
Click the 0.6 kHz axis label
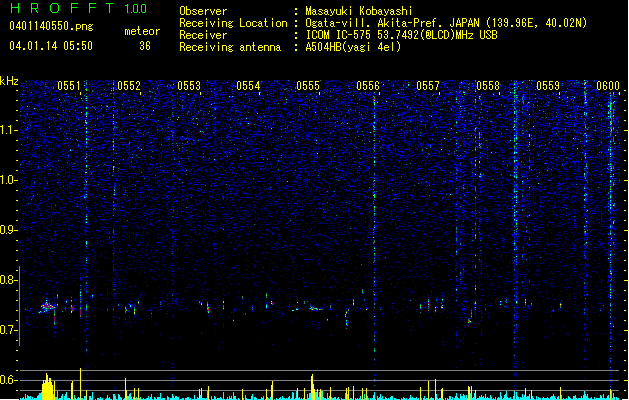point(9,380)
